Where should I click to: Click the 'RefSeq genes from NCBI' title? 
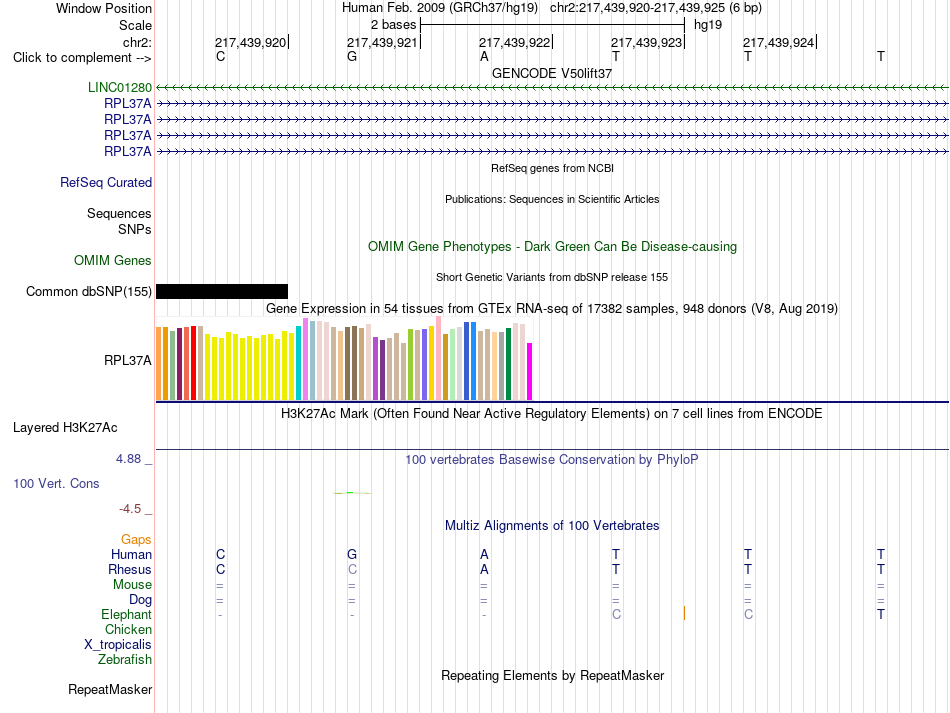pyautogui.click(x=553, y=168)
